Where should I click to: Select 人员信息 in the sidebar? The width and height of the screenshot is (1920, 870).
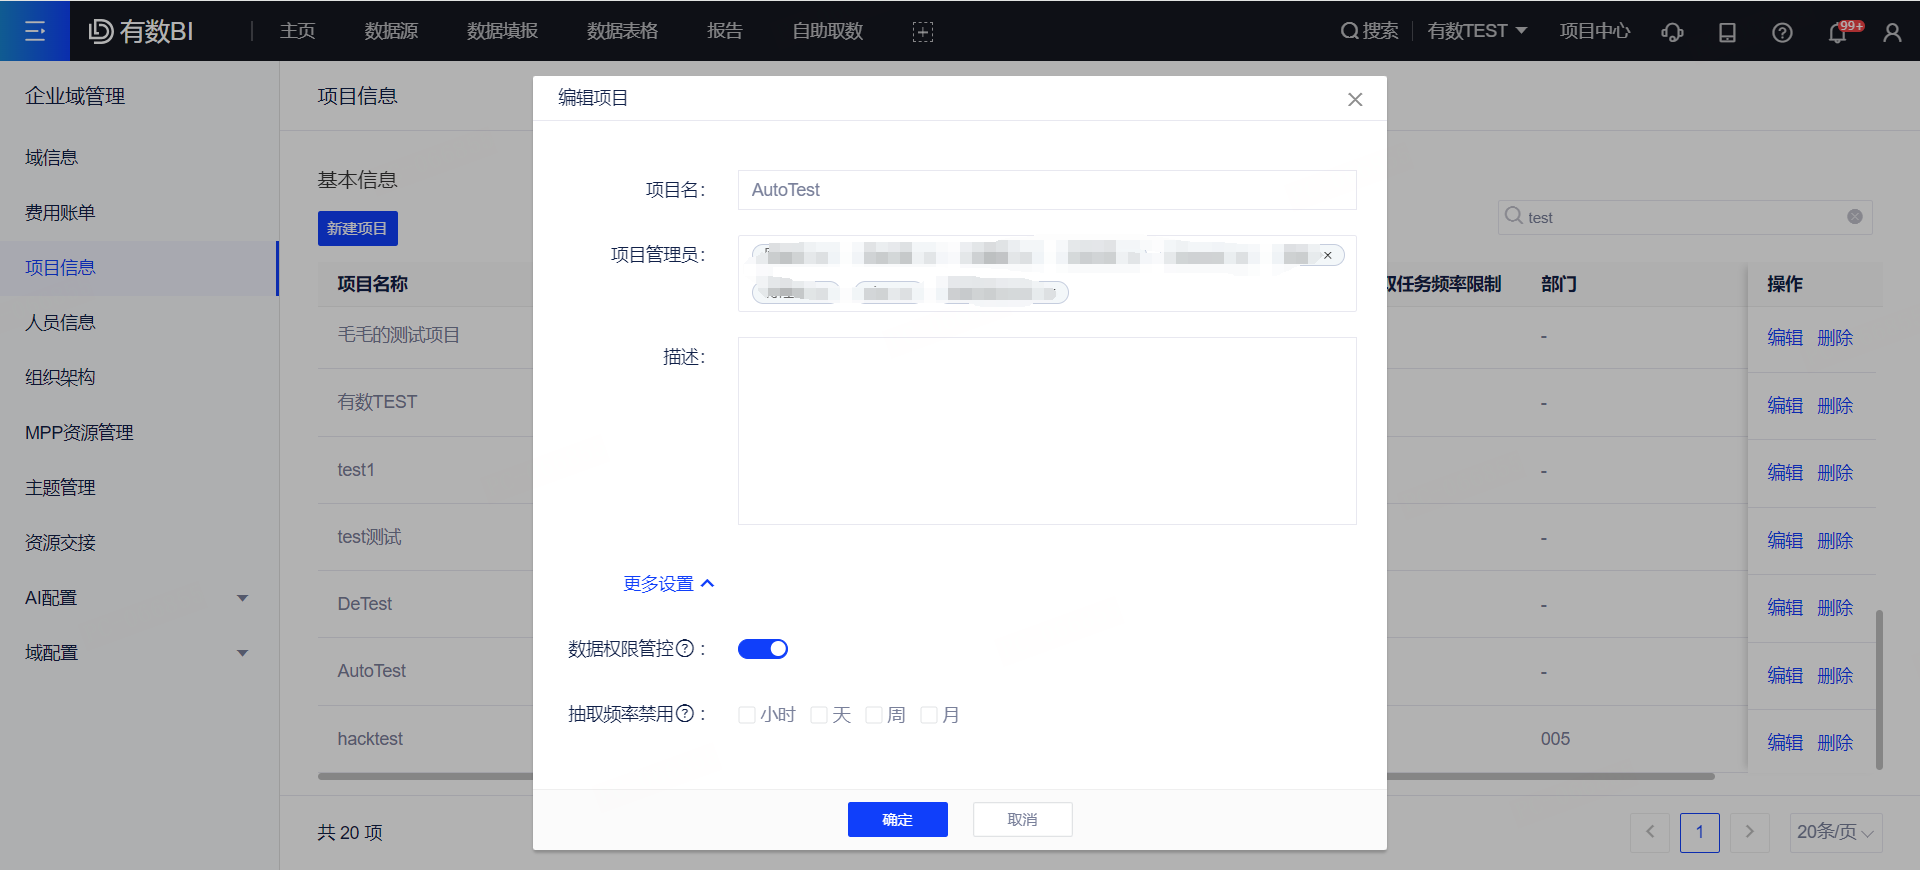click(x=60, y=323)
